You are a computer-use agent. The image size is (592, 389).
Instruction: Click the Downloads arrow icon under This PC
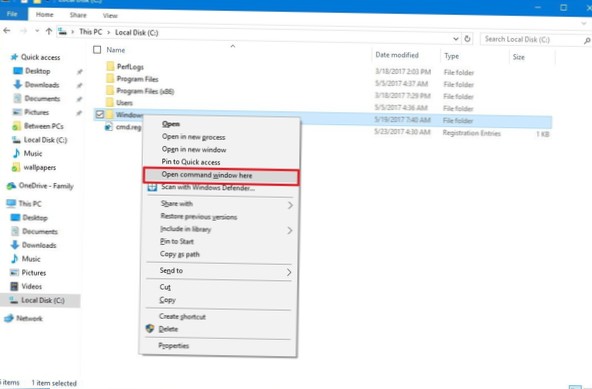[x=15, y=245]
